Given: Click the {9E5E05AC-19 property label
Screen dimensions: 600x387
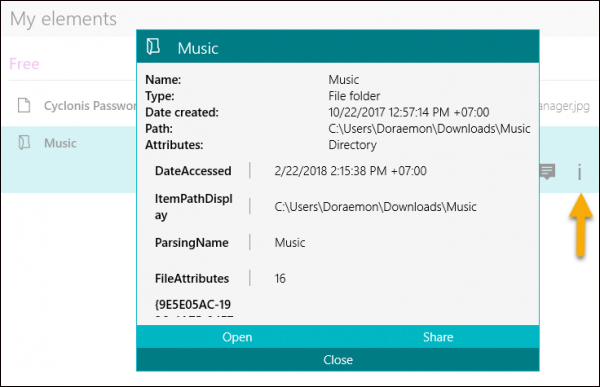Looking at the screenshot, I should 193,305.
